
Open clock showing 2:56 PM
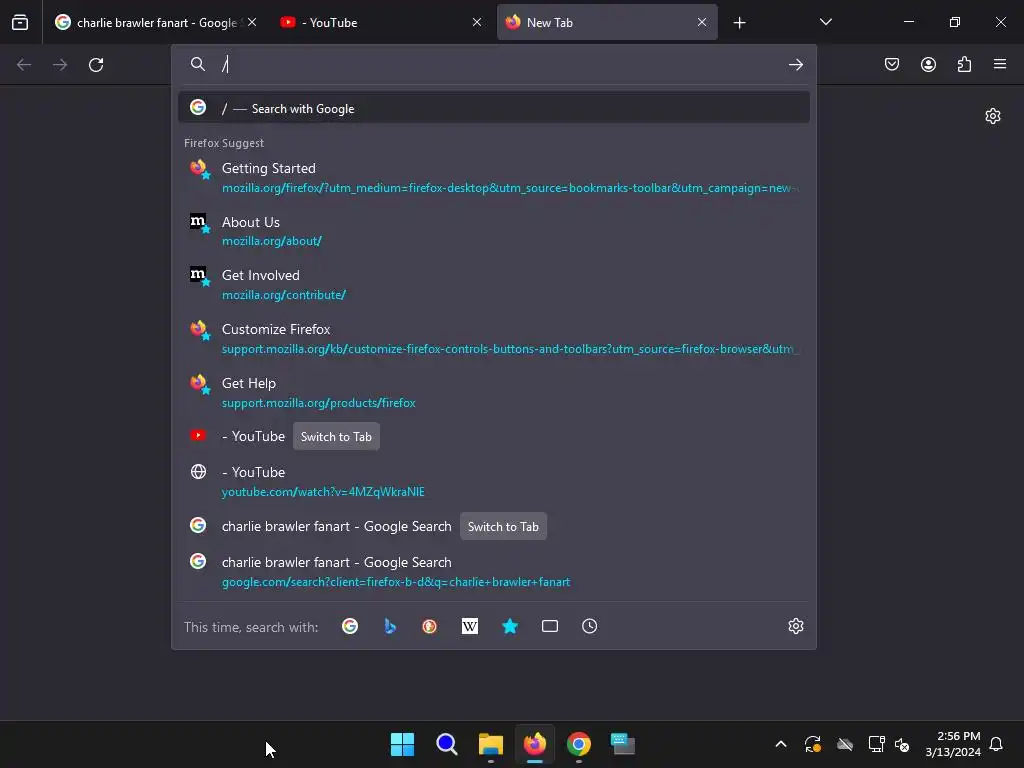point(953,744)
